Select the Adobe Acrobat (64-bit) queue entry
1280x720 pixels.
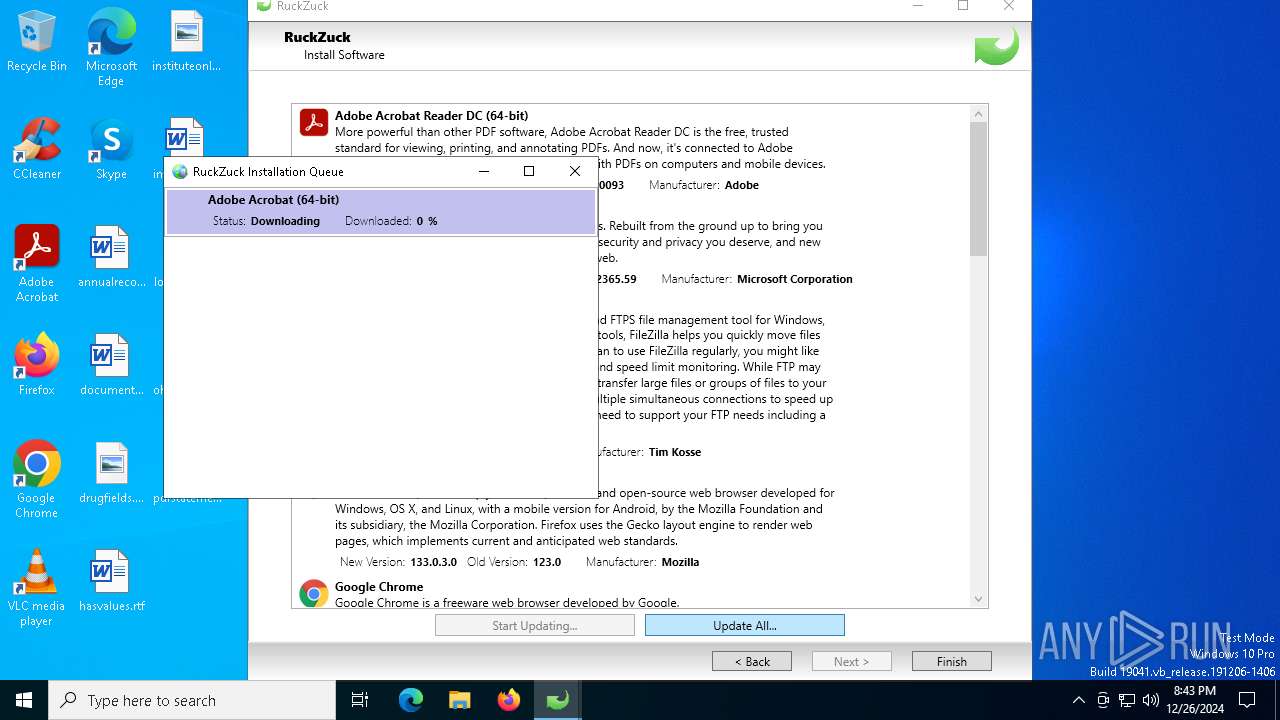381,211
